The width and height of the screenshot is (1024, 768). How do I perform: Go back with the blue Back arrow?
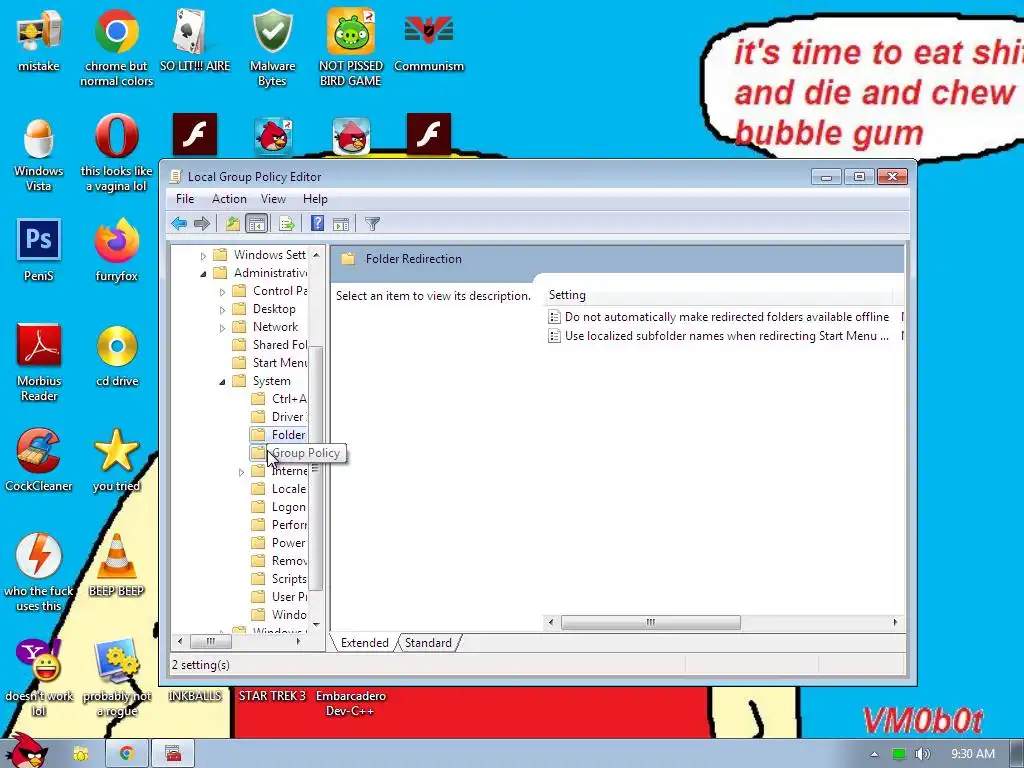[x=179, y=223]
